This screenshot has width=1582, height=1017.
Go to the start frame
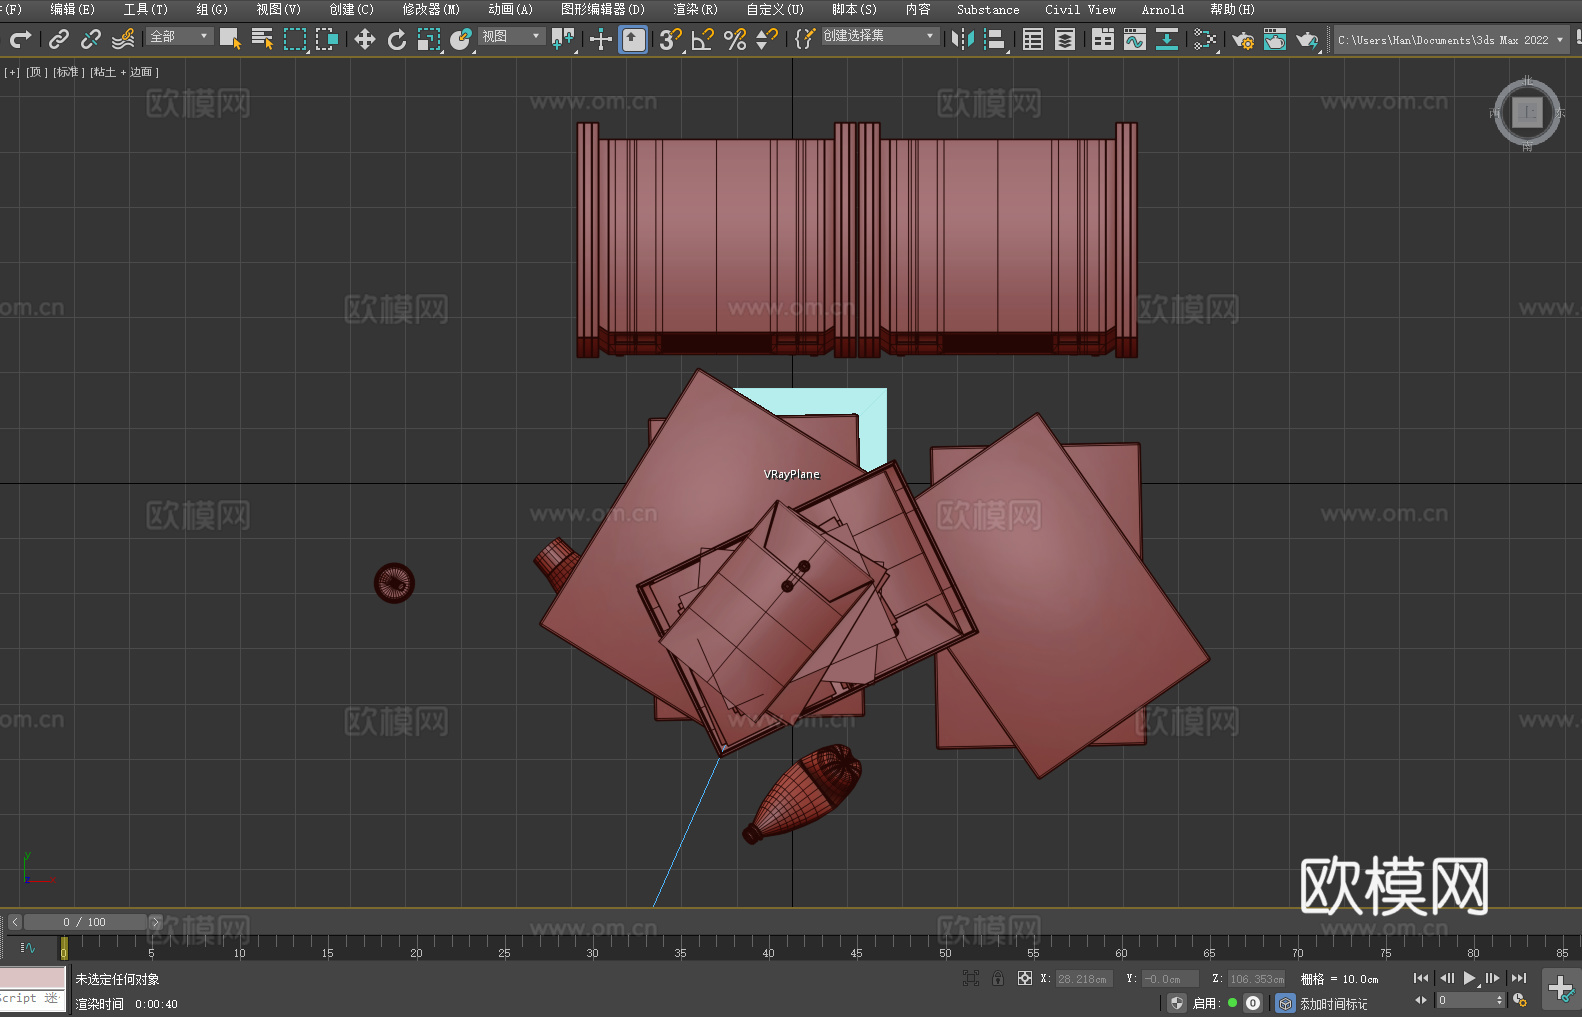coord(1421,978)
